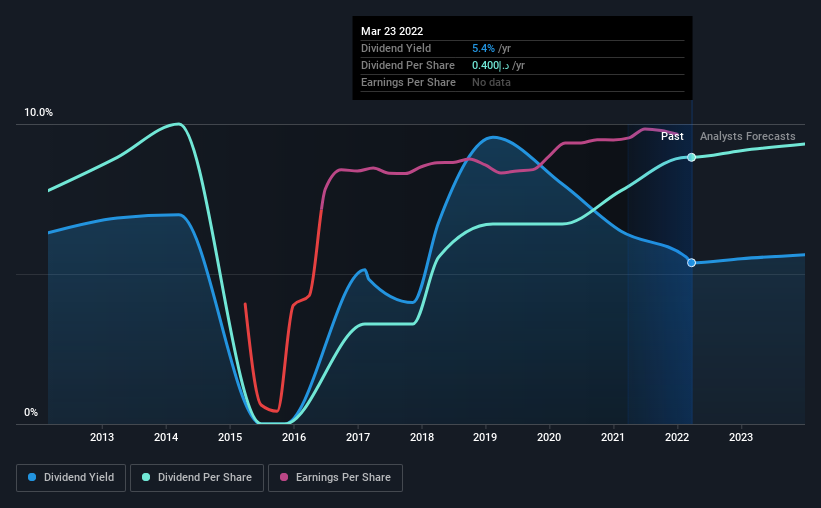
Task: Click the 2017 x-axis label
Action: click(358, 437)
